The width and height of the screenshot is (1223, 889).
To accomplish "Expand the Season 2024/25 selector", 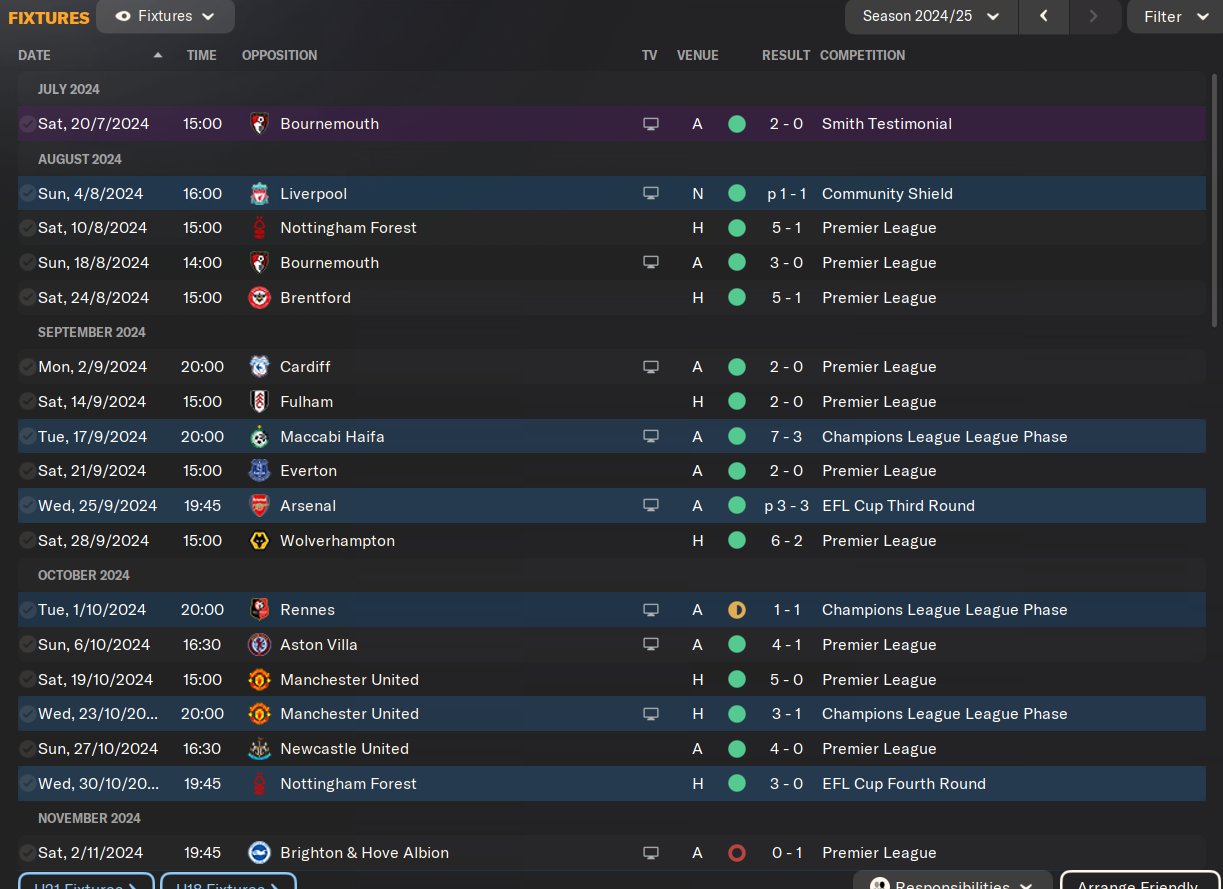I will coord(931,17).
